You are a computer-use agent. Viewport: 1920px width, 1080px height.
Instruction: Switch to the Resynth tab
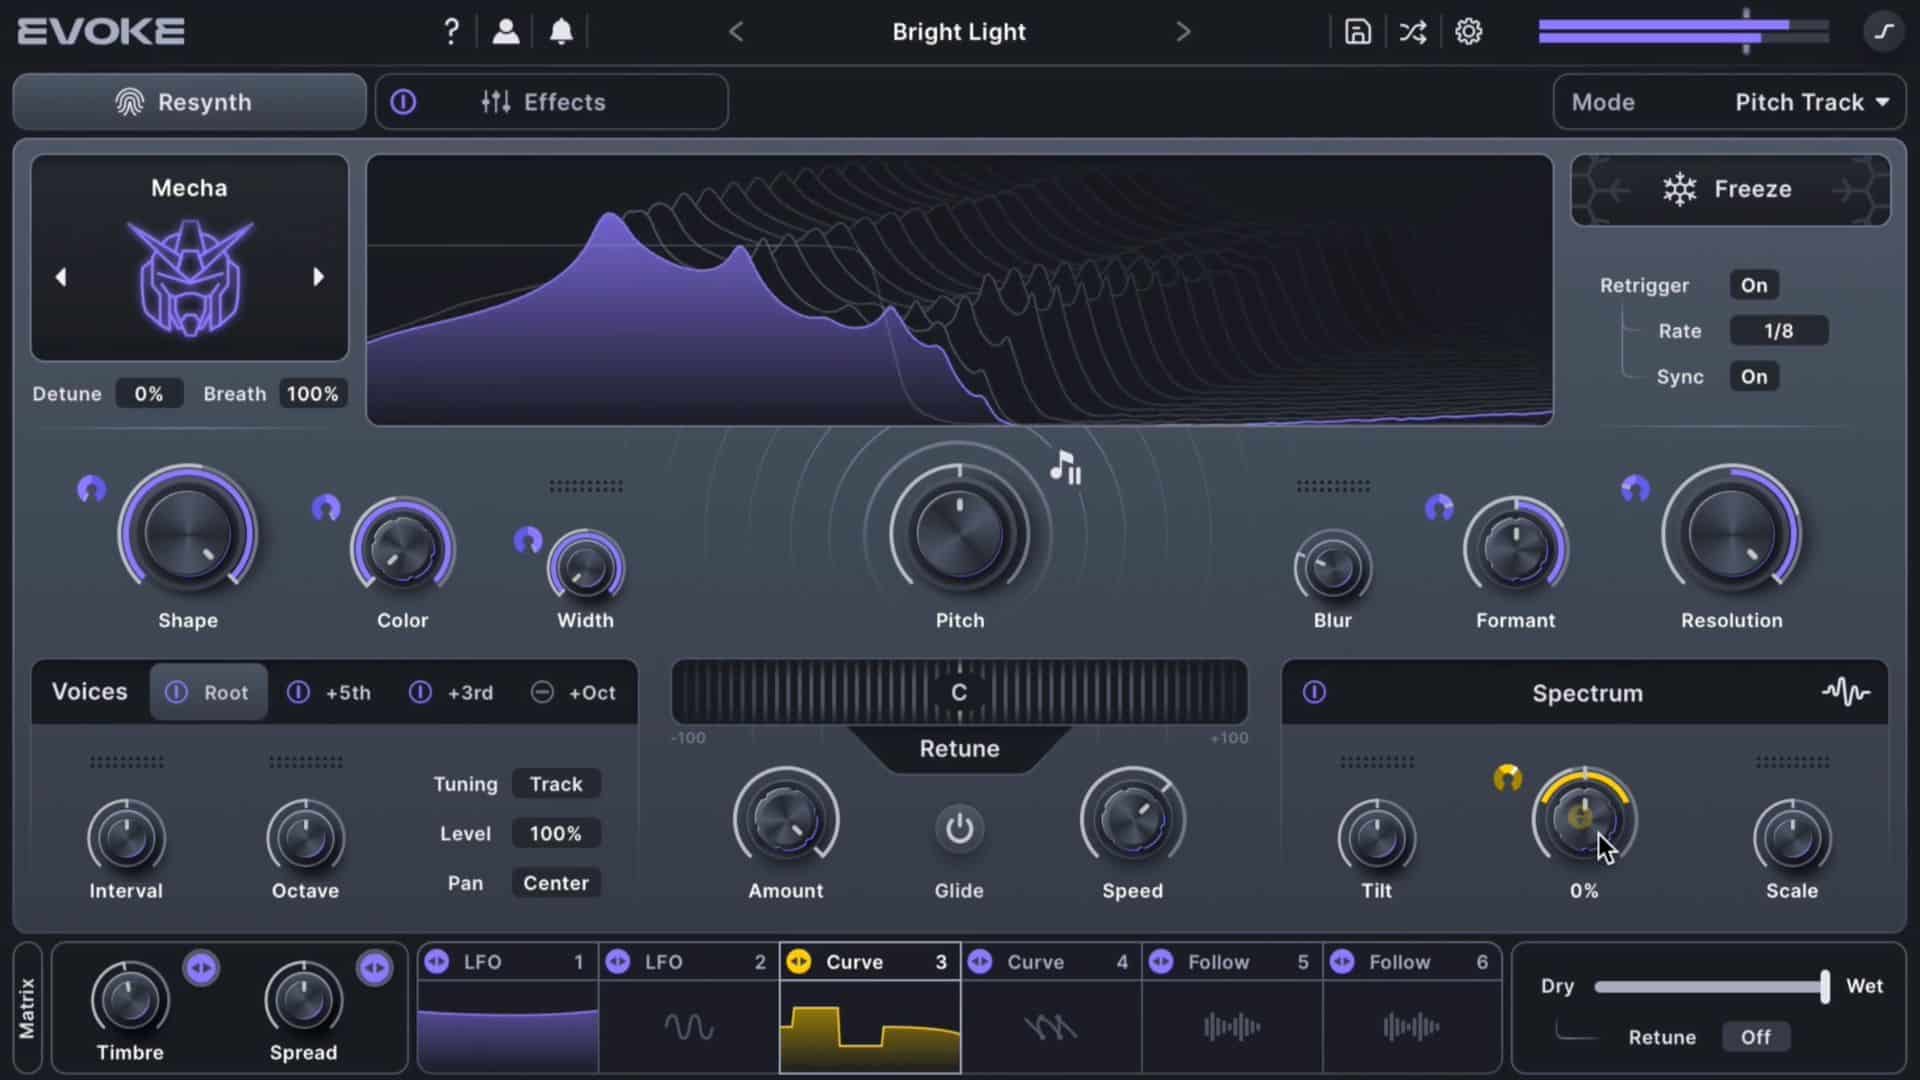click(189, 102)
